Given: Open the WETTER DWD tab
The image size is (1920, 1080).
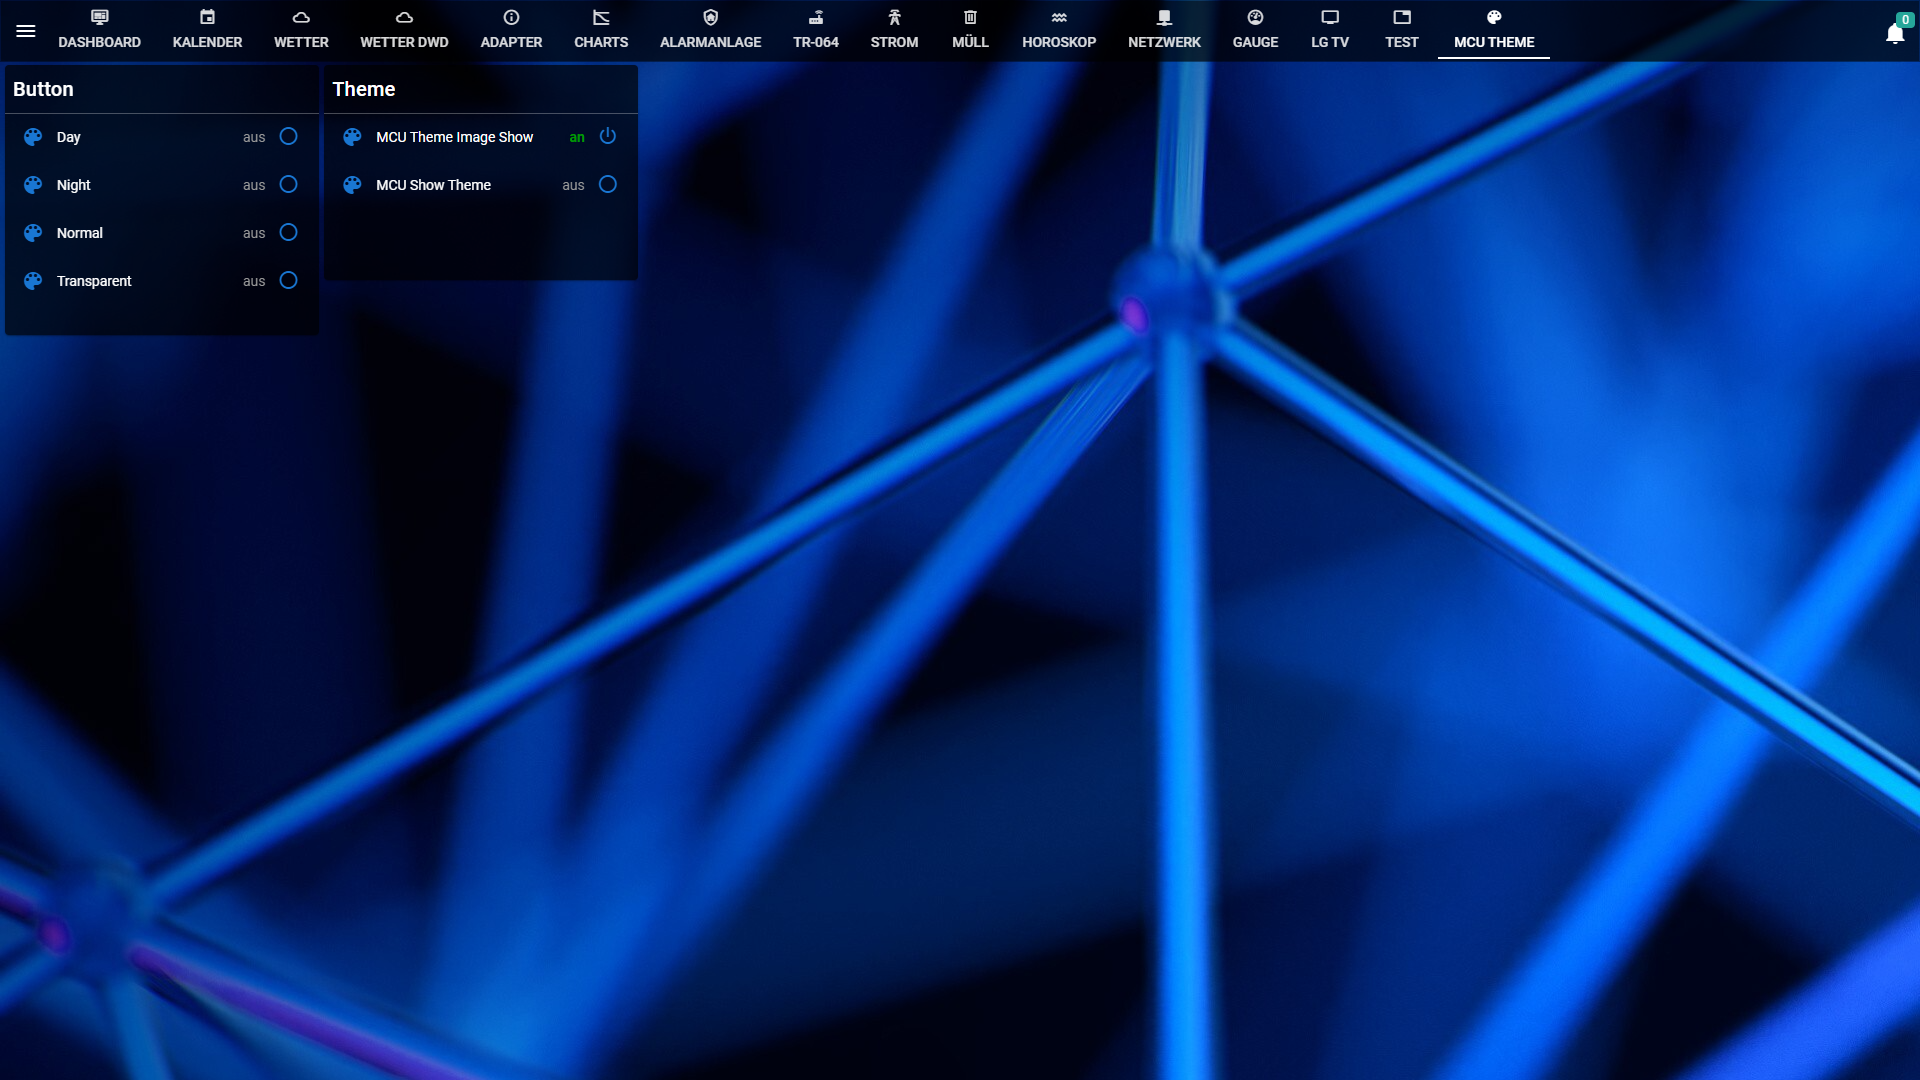Looking at the screenshot, I should 404,31.
